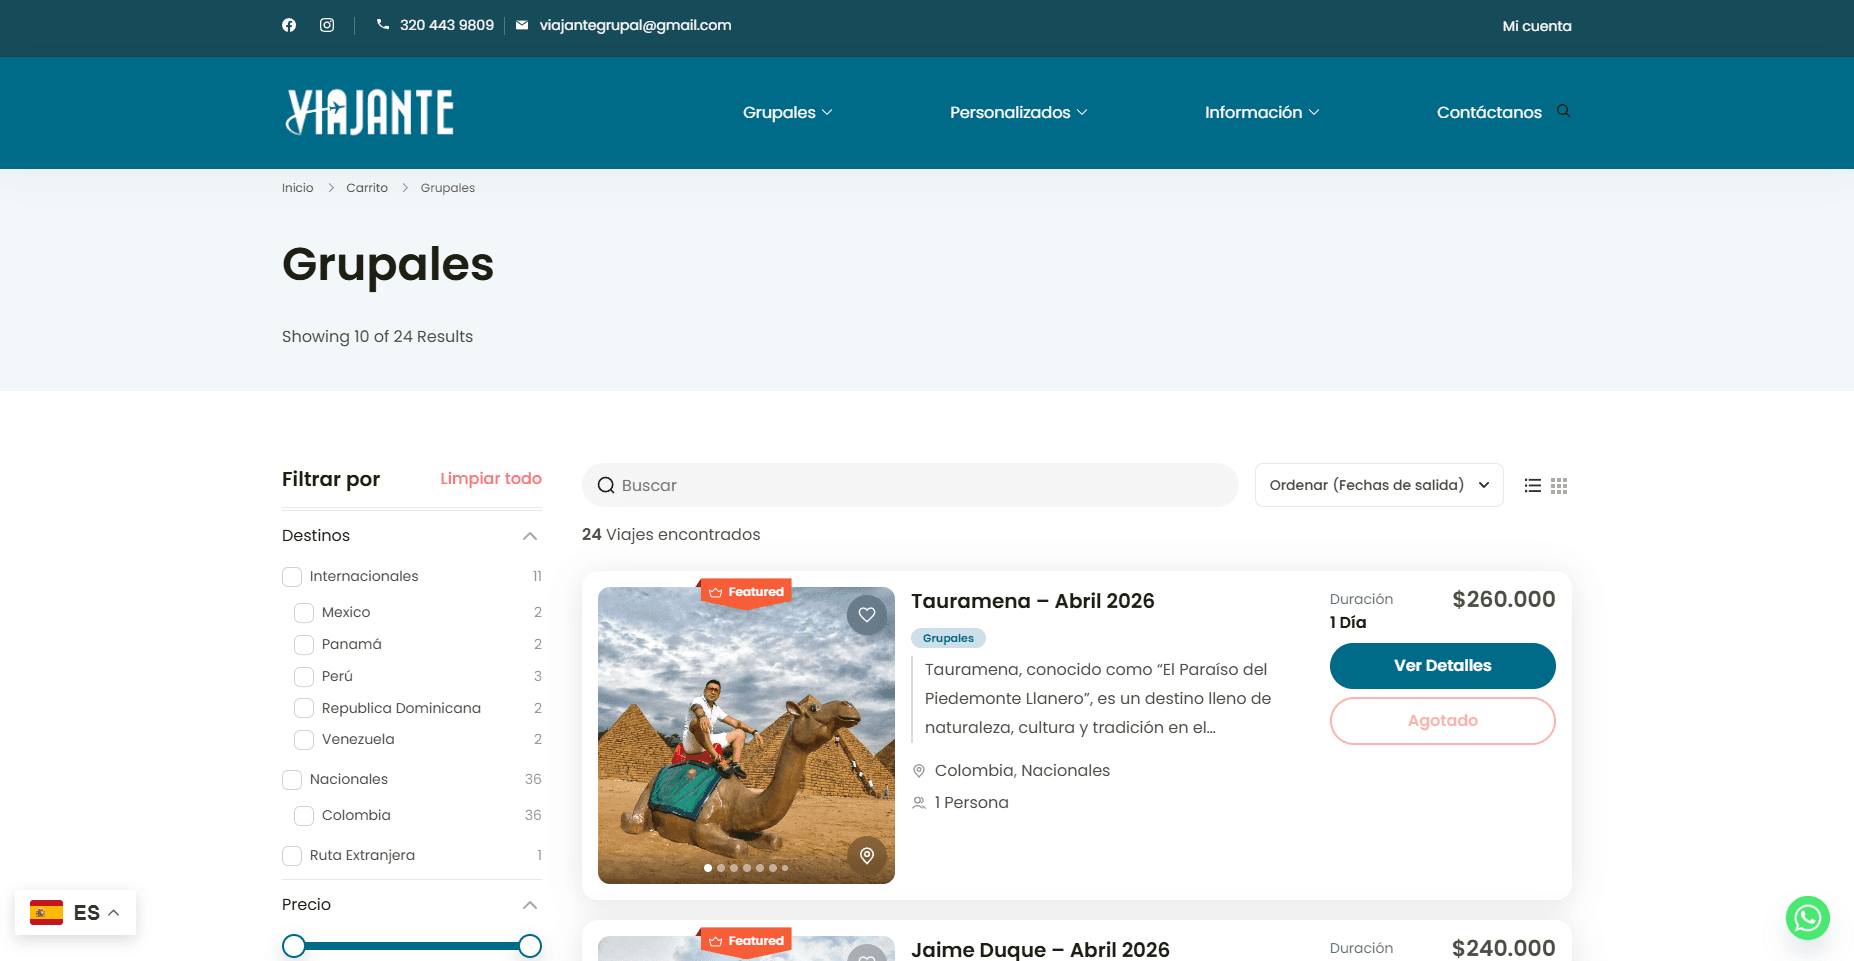Click 24 Viajes encontrados text
Image resolution: width=1854 pixels, height=961 pixels.
click(671, 535)
